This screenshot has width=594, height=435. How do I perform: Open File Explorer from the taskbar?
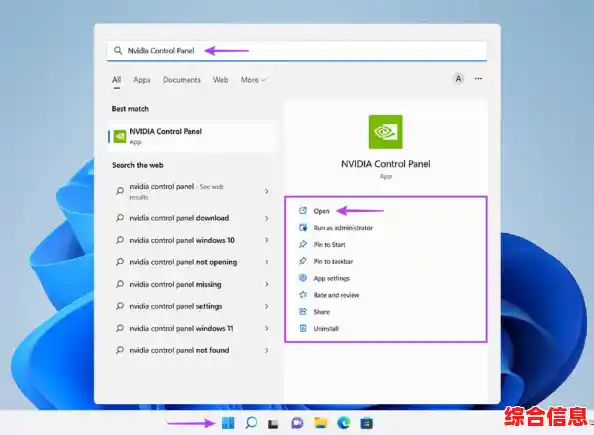(x=320, y=423)
